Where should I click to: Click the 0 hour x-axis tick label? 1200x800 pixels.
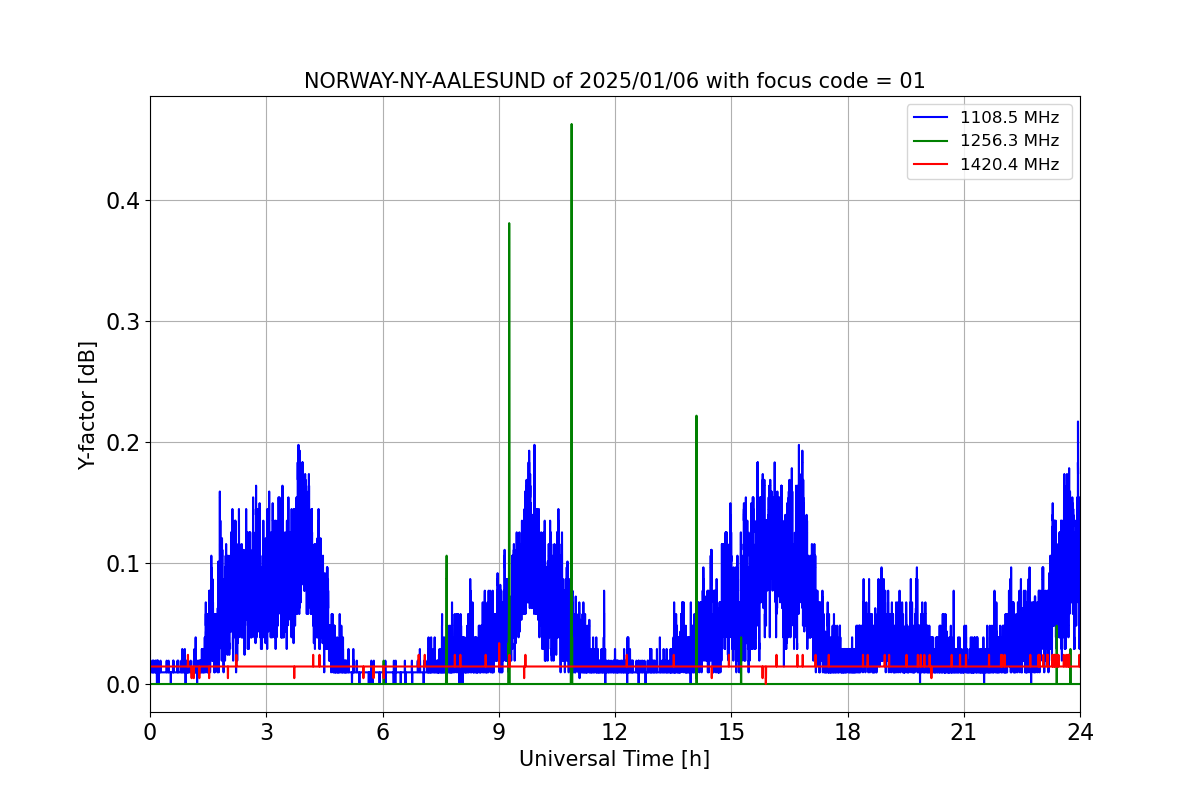click(x=150, y=732)
